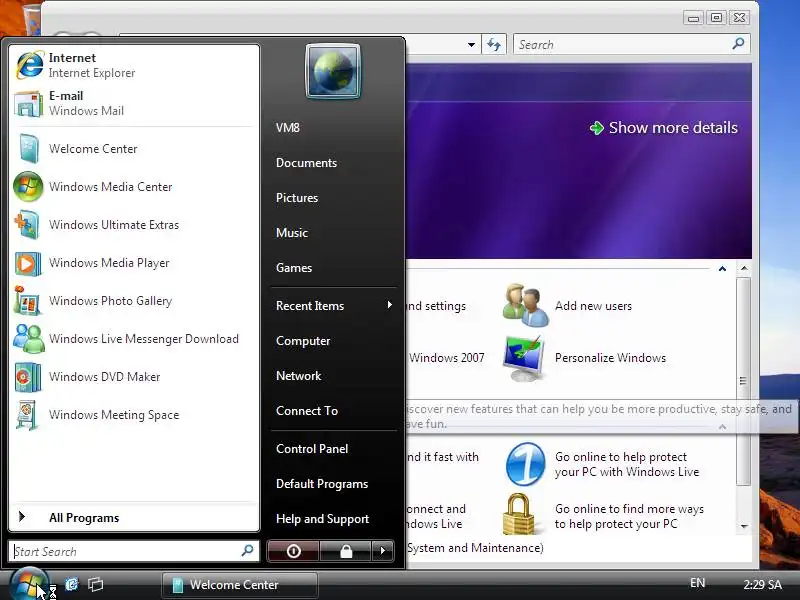Click Show more details link
This screenshot has width=800, height=600.
click(664, 128)
